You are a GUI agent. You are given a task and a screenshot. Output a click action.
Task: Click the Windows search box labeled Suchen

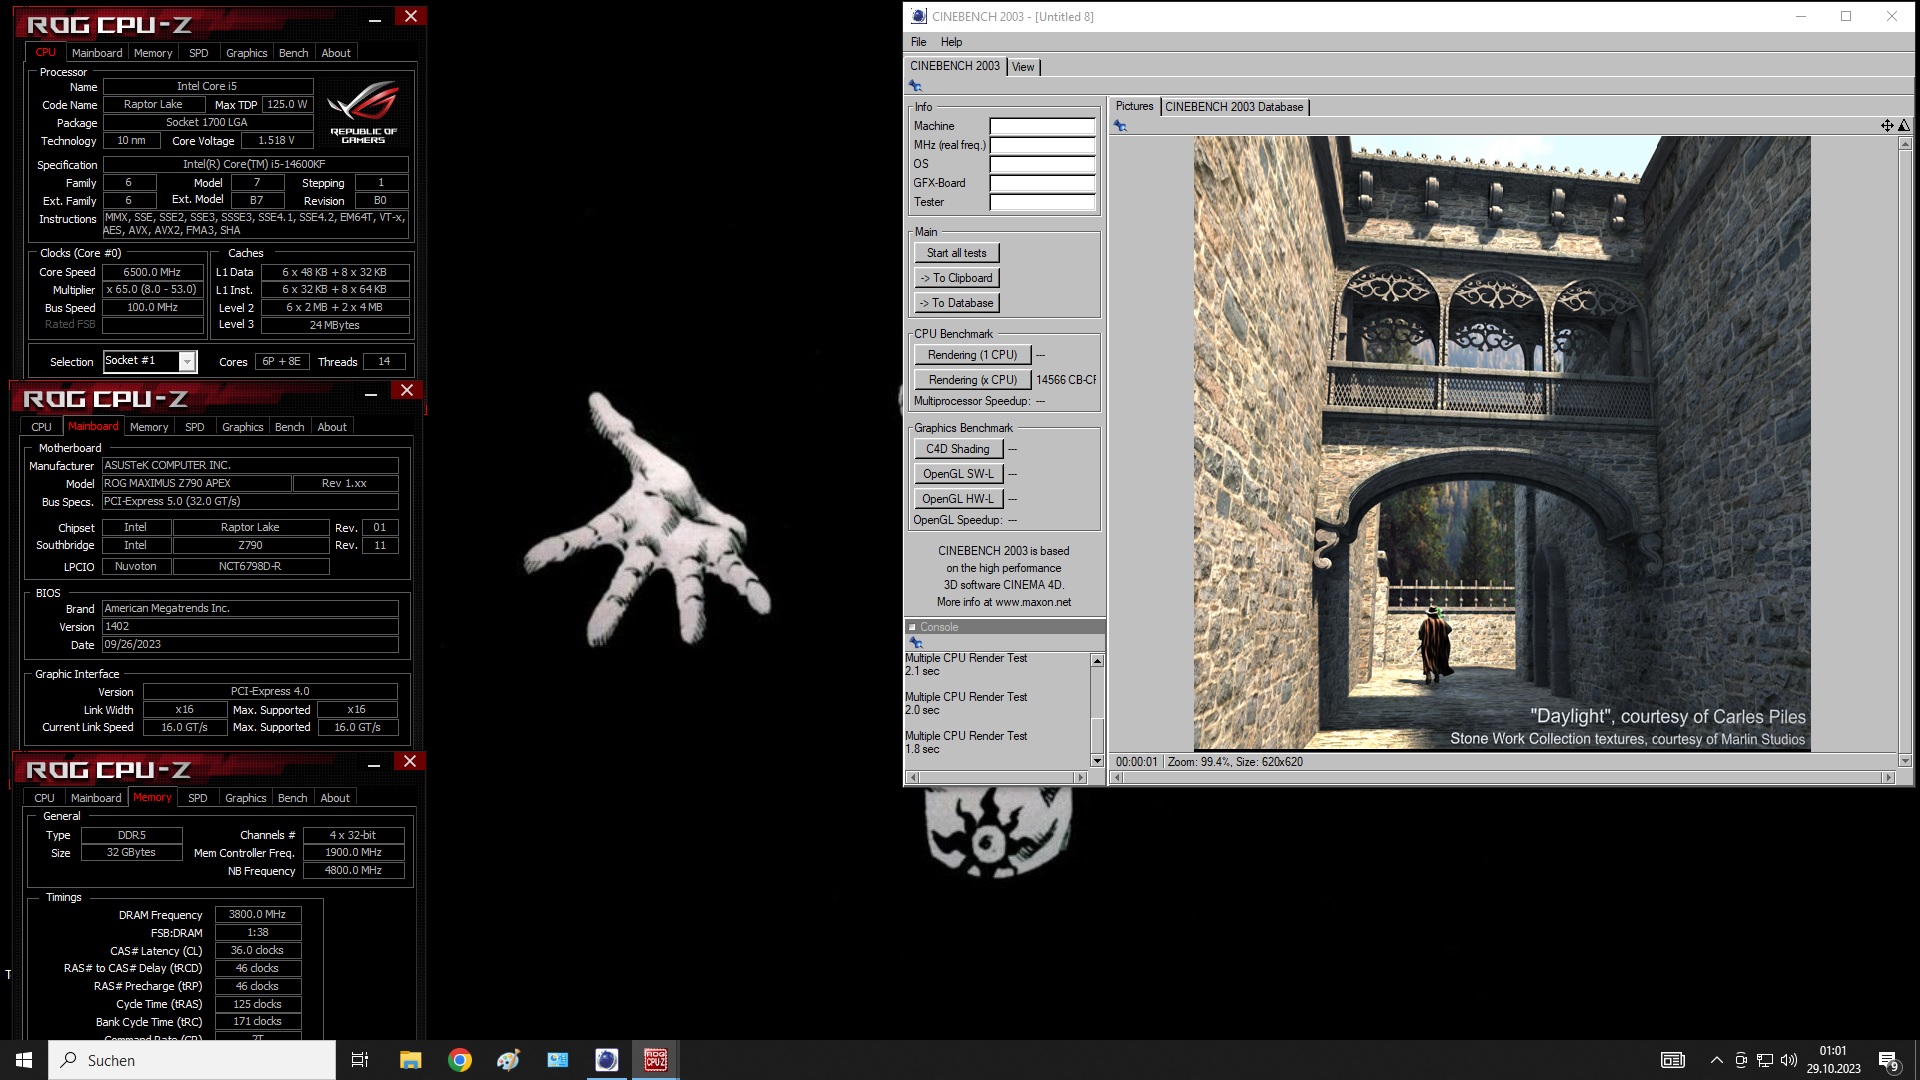(x=192, y=1060)
